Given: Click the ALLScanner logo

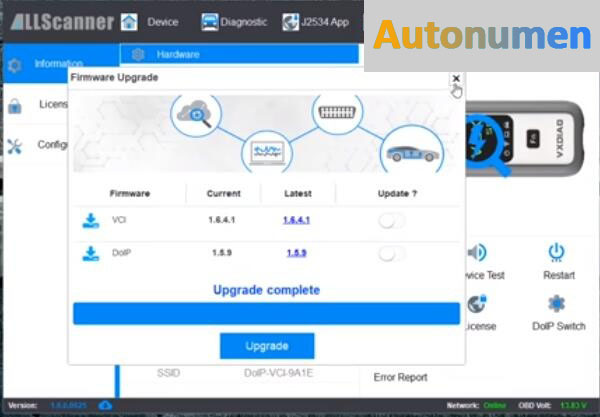Looking at the screenshot, I should (x=62, y=22).
